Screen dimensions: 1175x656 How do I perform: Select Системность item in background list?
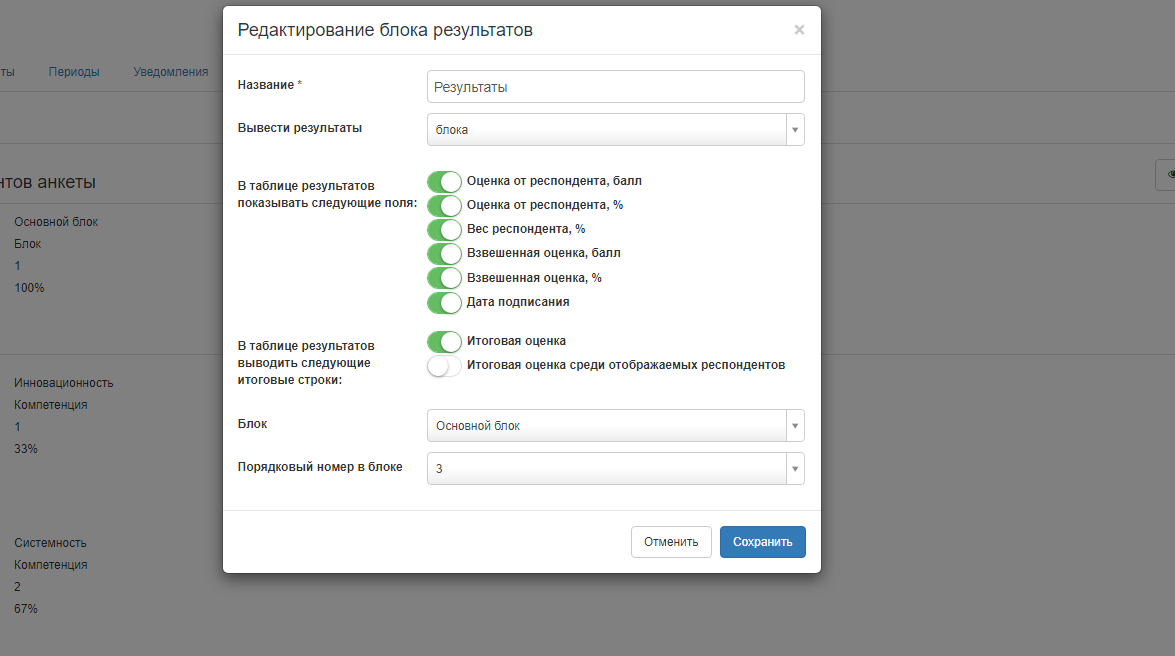[50, 543]
